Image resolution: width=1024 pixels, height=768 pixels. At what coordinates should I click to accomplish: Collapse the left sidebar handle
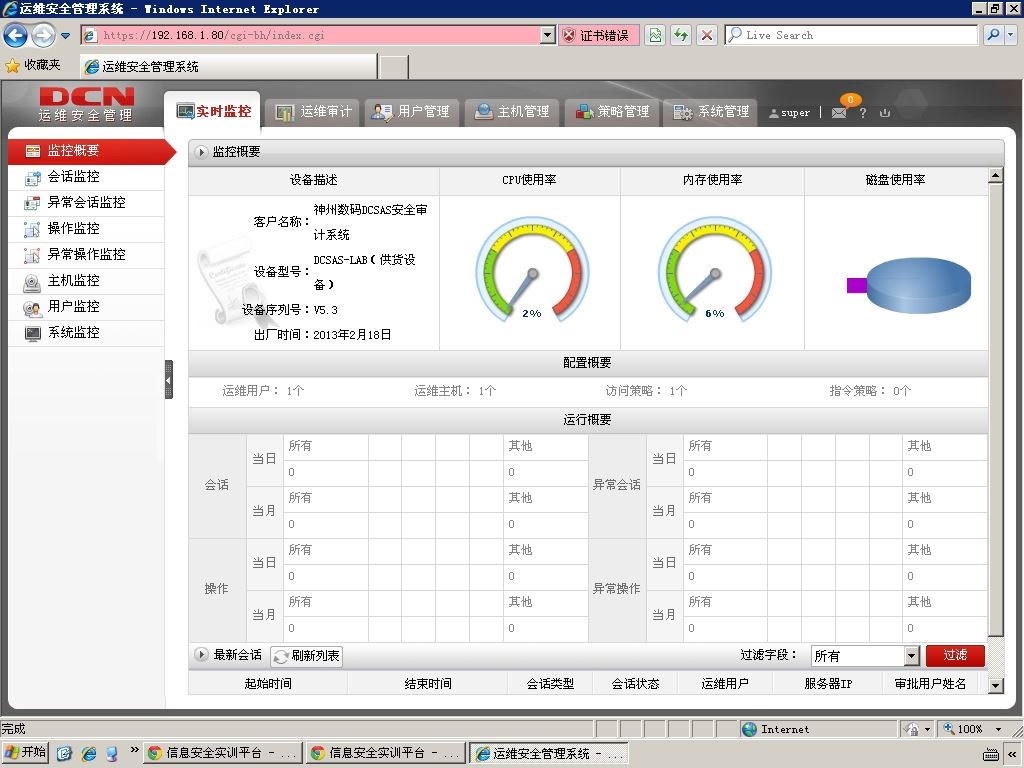pyautogui.click(x=168, y=379)
